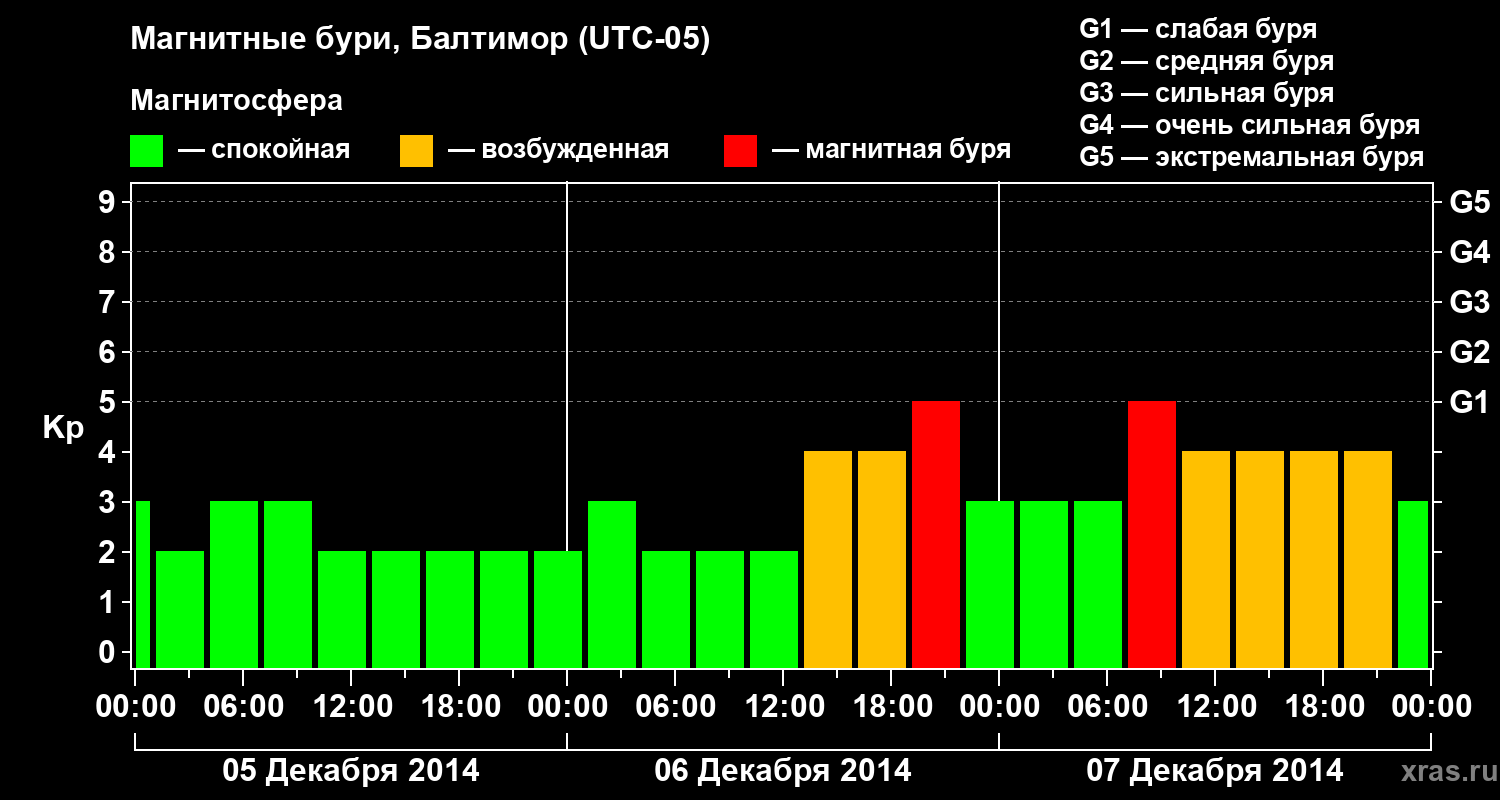Click the 'Kp' axis label
Viewport: 1500px width, 800px height.
[x=63, y=428]
